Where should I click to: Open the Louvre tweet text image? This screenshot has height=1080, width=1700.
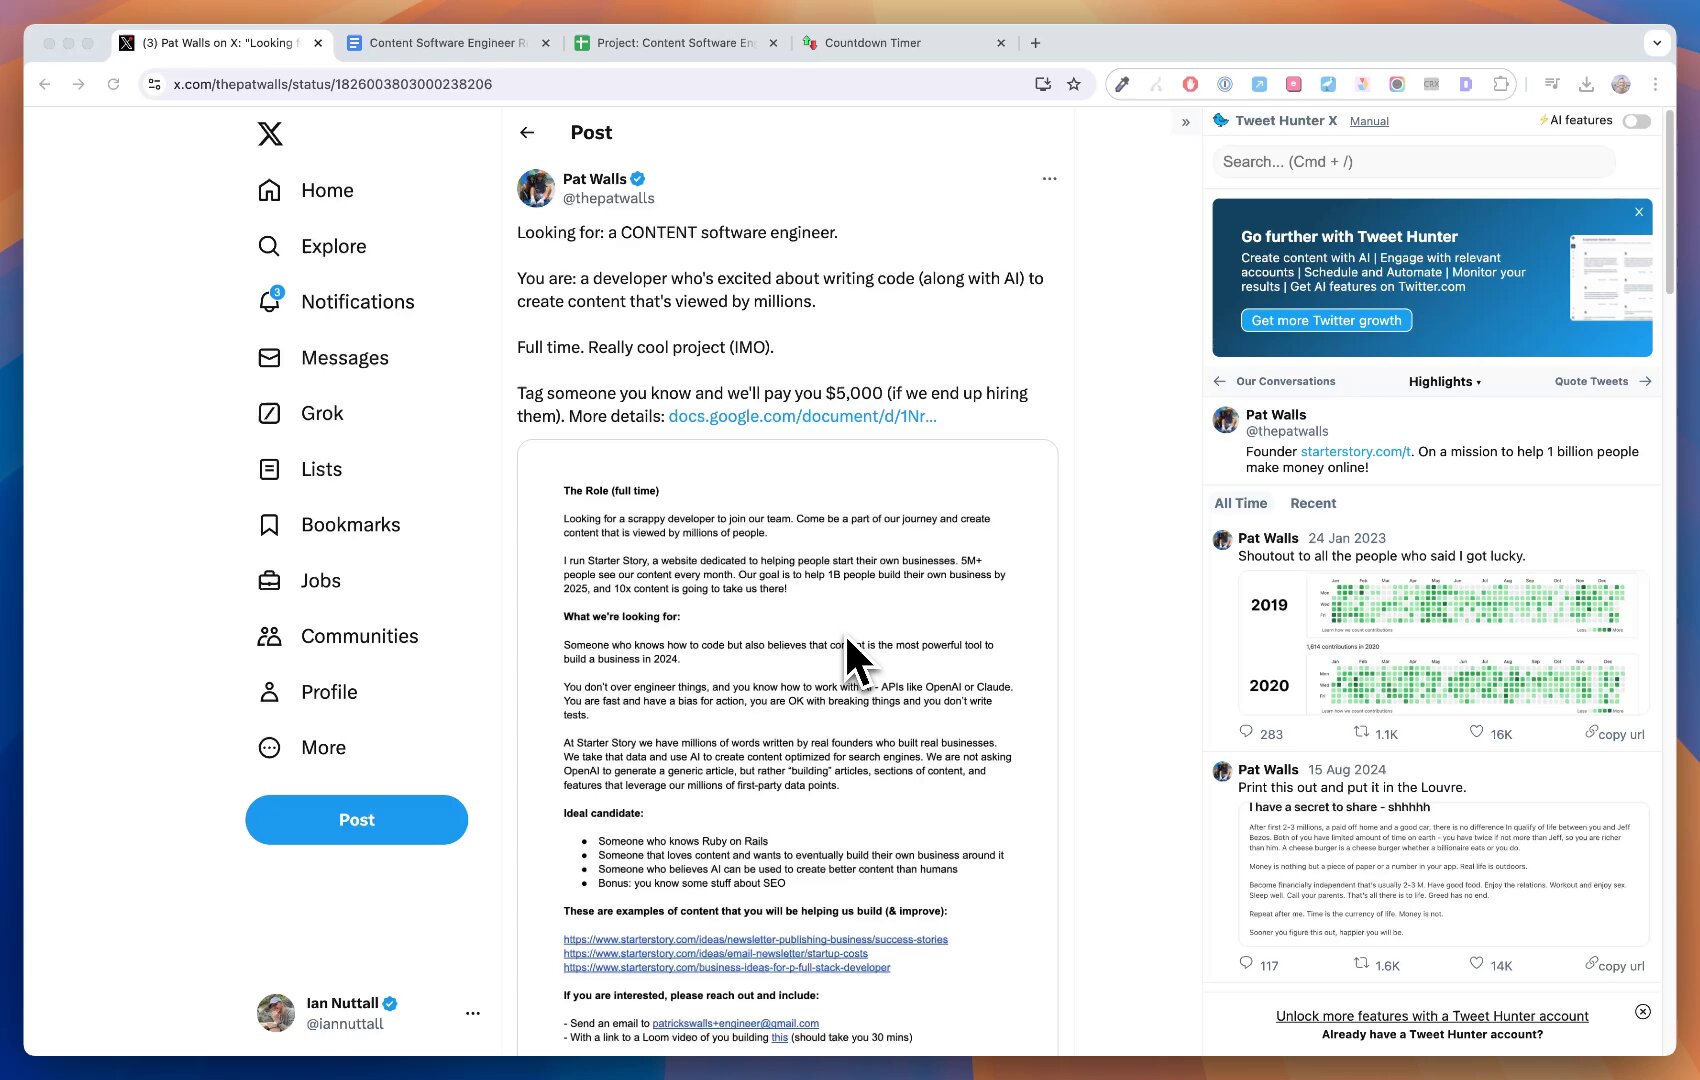1443,873
